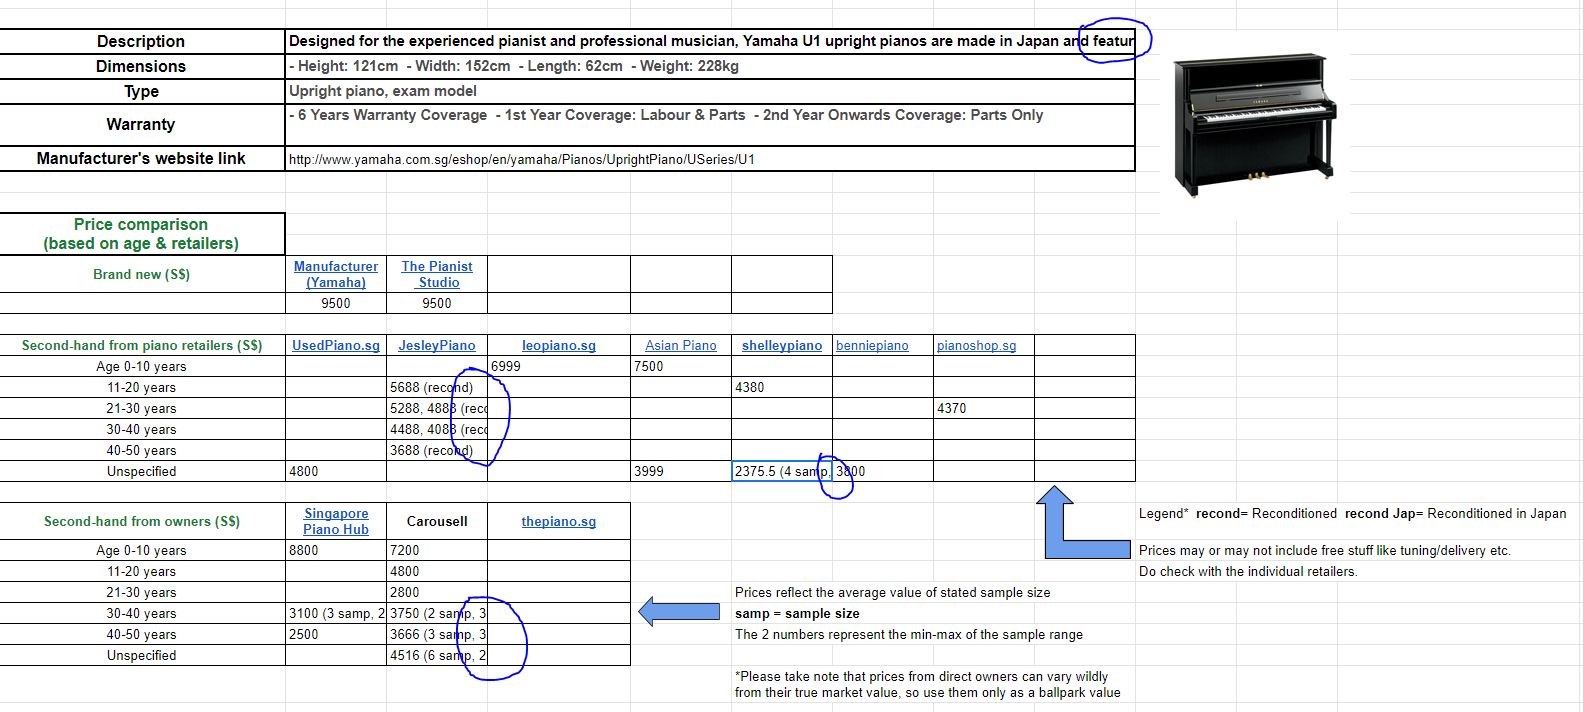This screenshot has height=712, width=1583.
Task: Open The Pianist Studio link
Action: pos(437,274)
